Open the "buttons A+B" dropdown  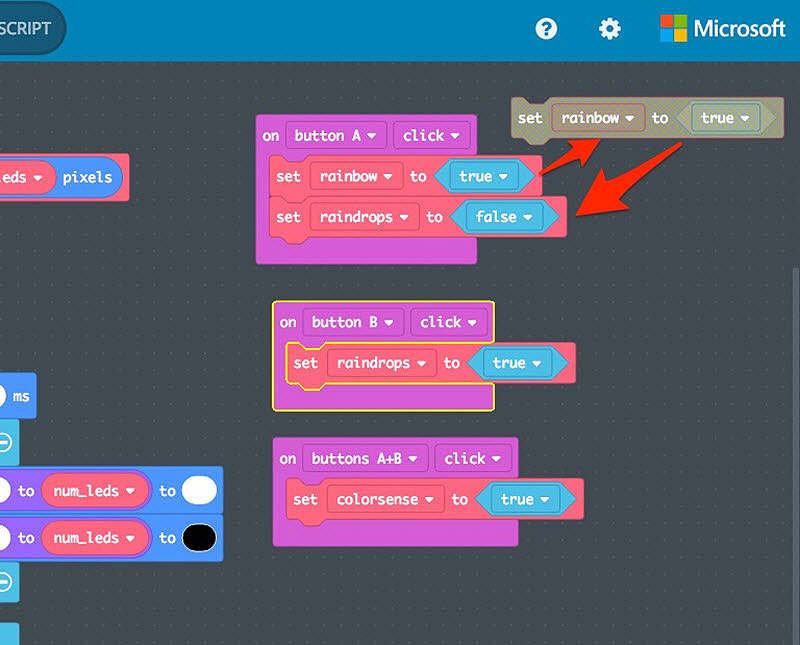click(364, 458)
